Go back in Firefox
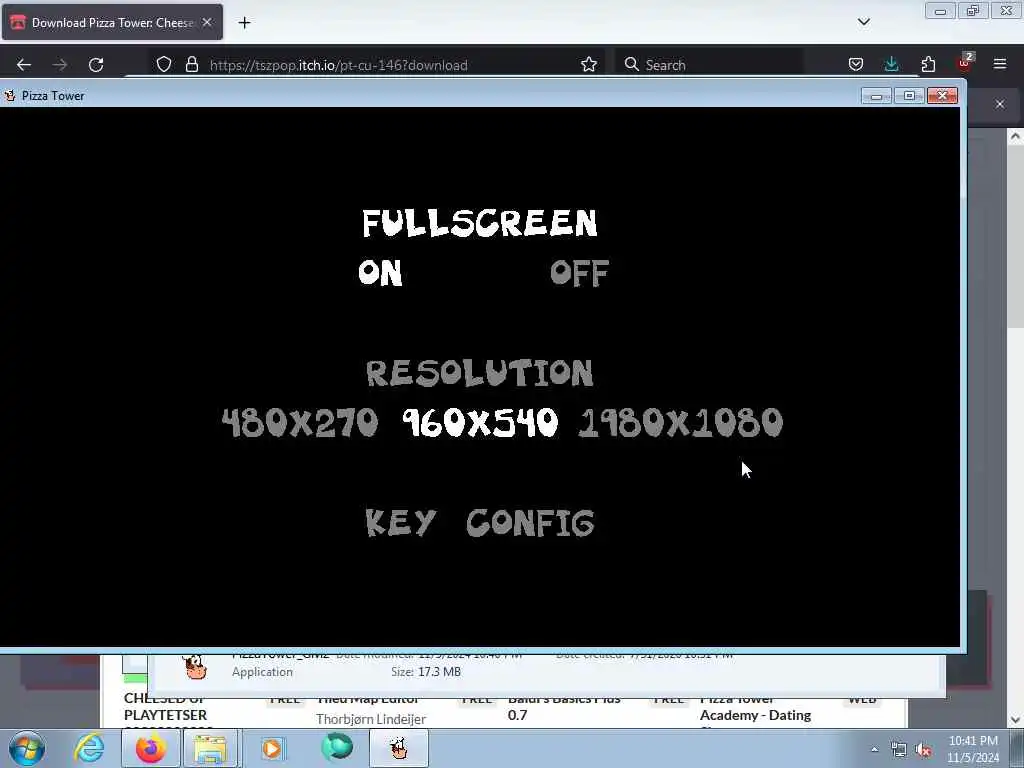 point(24,65)
